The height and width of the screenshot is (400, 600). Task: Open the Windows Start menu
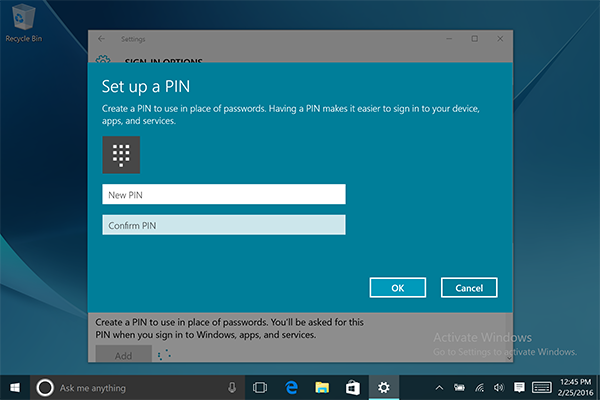point(15,388)
